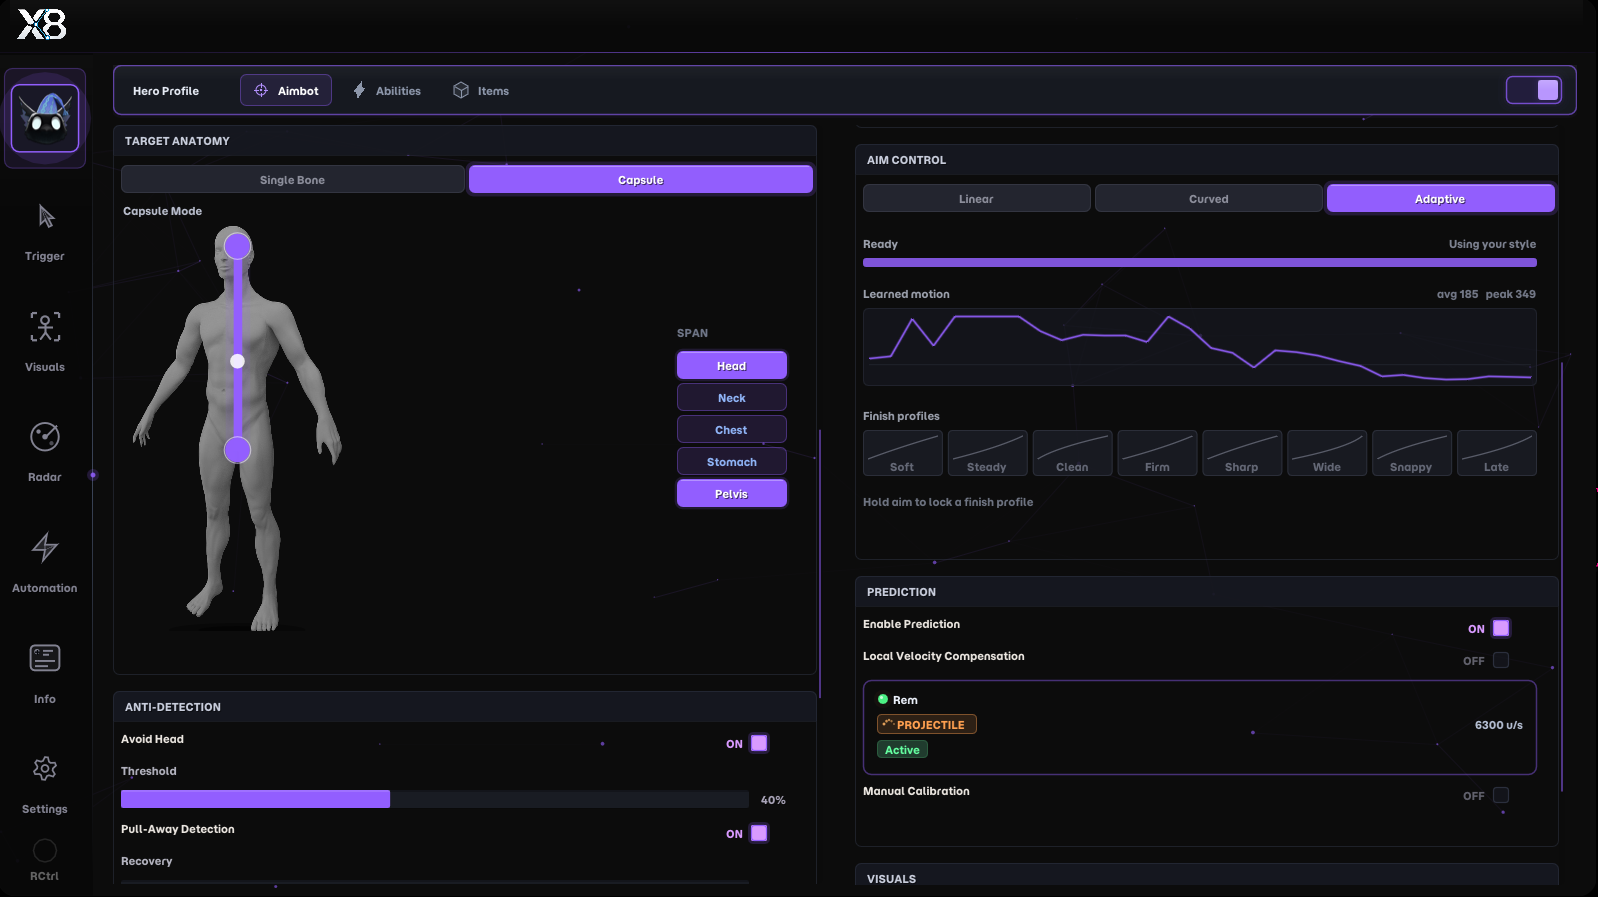Image resolution: width=1598 pixels, height=897 pixels.
Task: Select Neck in Span list
Action: [732, 398]
